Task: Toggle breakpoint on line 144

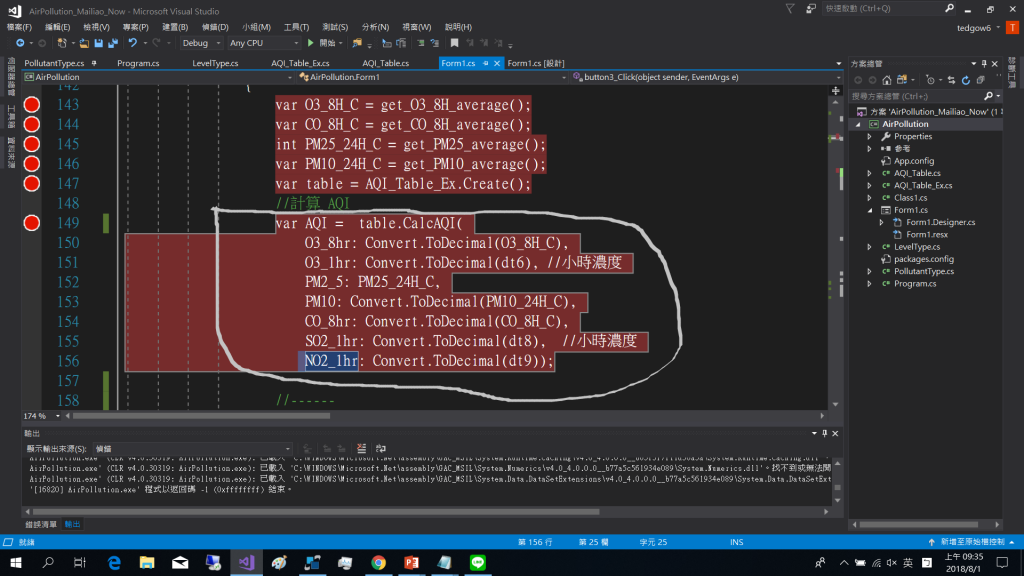Action: [31, 124]
